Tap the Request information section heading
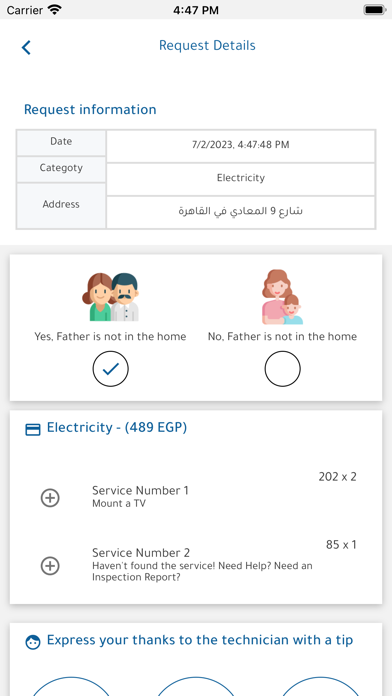Screen dimensions: 392x696 click(90, 109)
